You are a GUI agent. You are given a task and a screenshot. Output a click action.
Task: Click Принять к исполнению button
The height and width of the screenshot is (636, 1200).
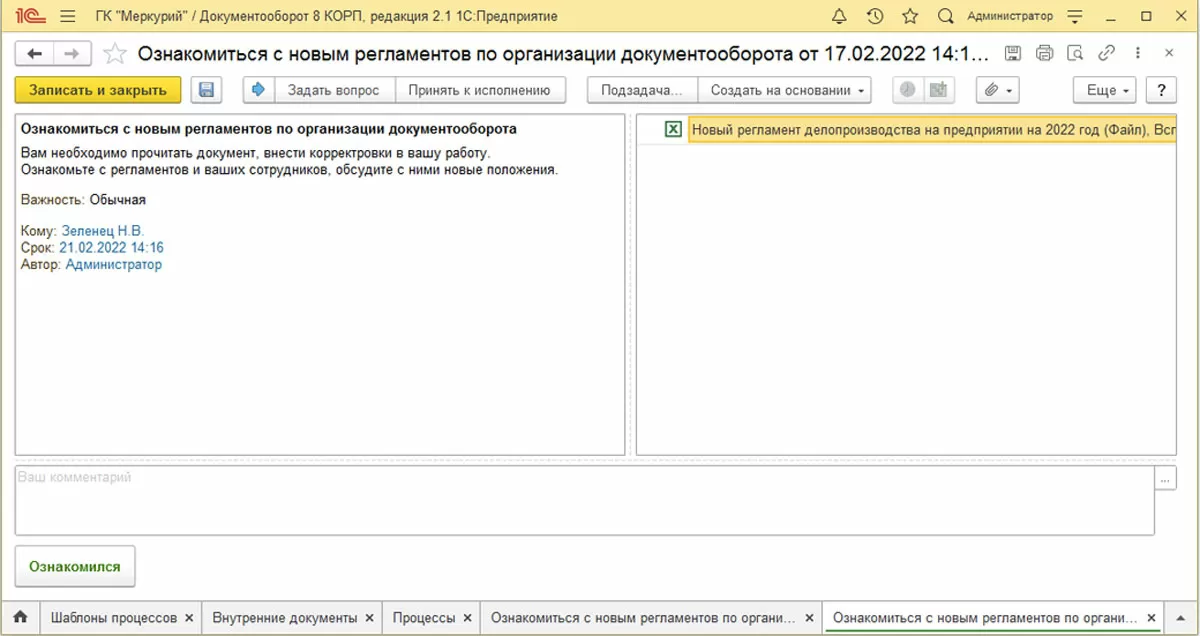point(480,90)
